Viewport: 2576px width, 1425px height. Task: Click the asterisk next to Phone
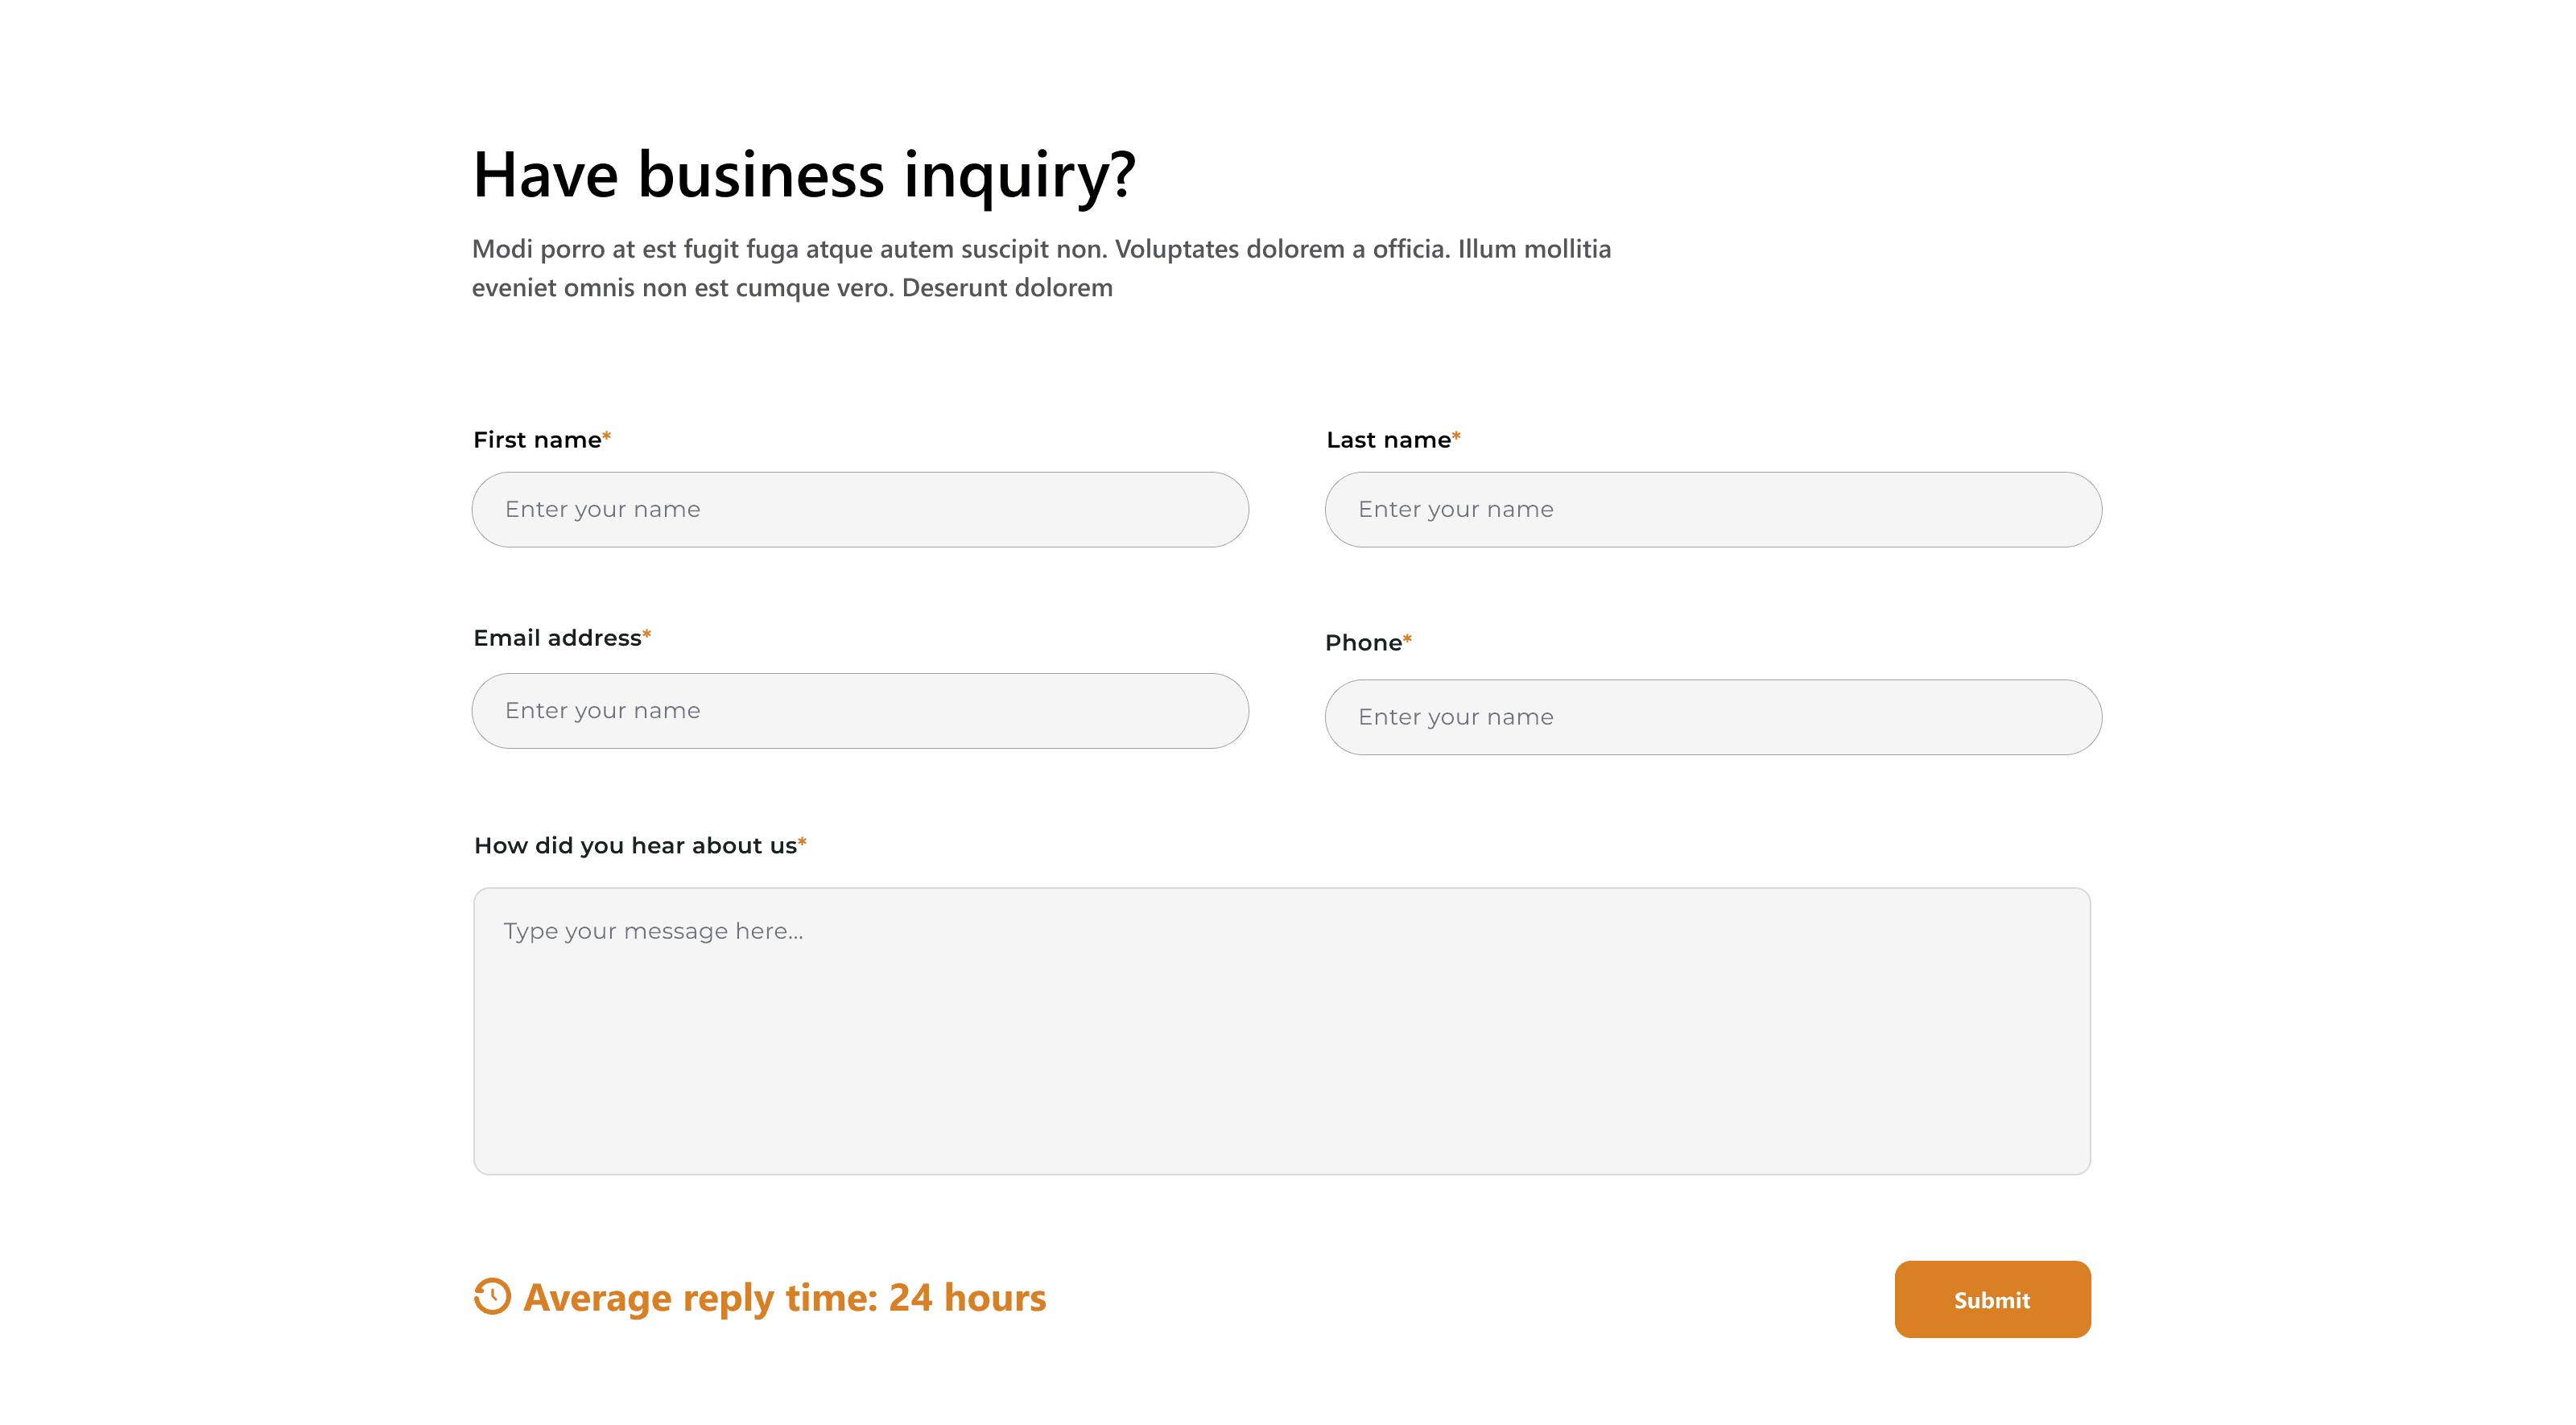(x=1407, y=639)
